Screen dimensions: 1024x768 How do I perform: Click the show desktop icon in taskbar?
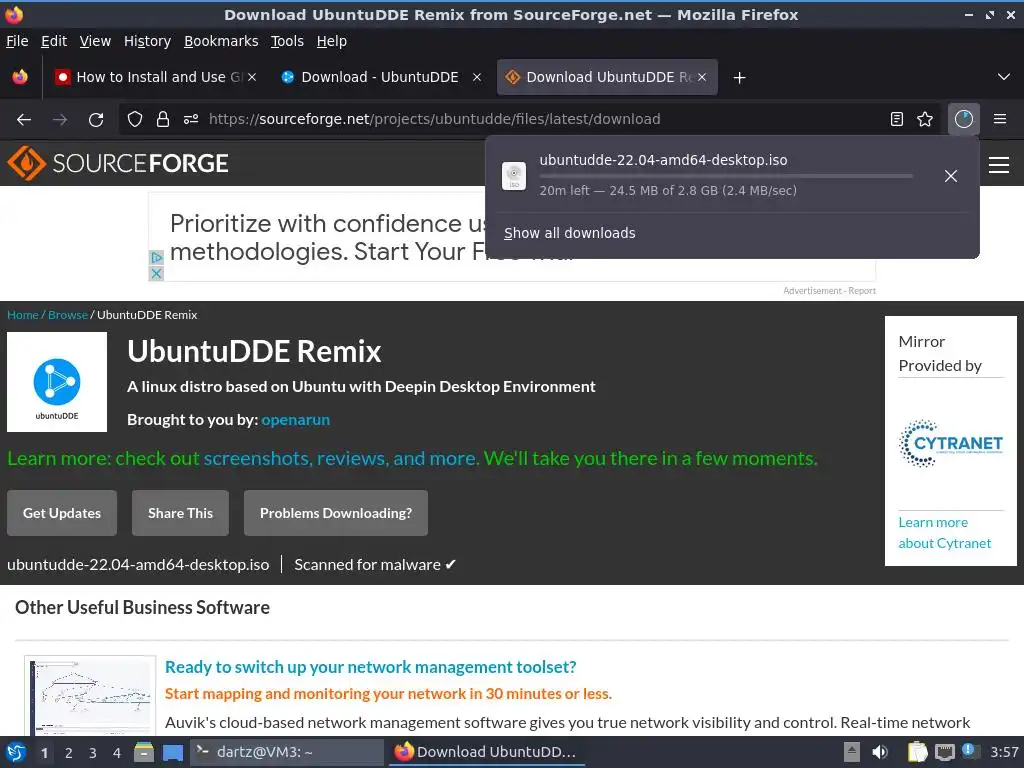tap(173, 752)
